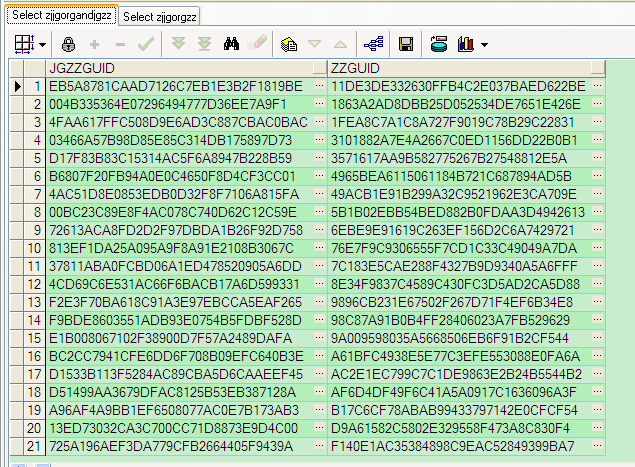Switch to Select zjjgorgandjgzz tab
Screen dimensions: 635x467
(62, 15)
